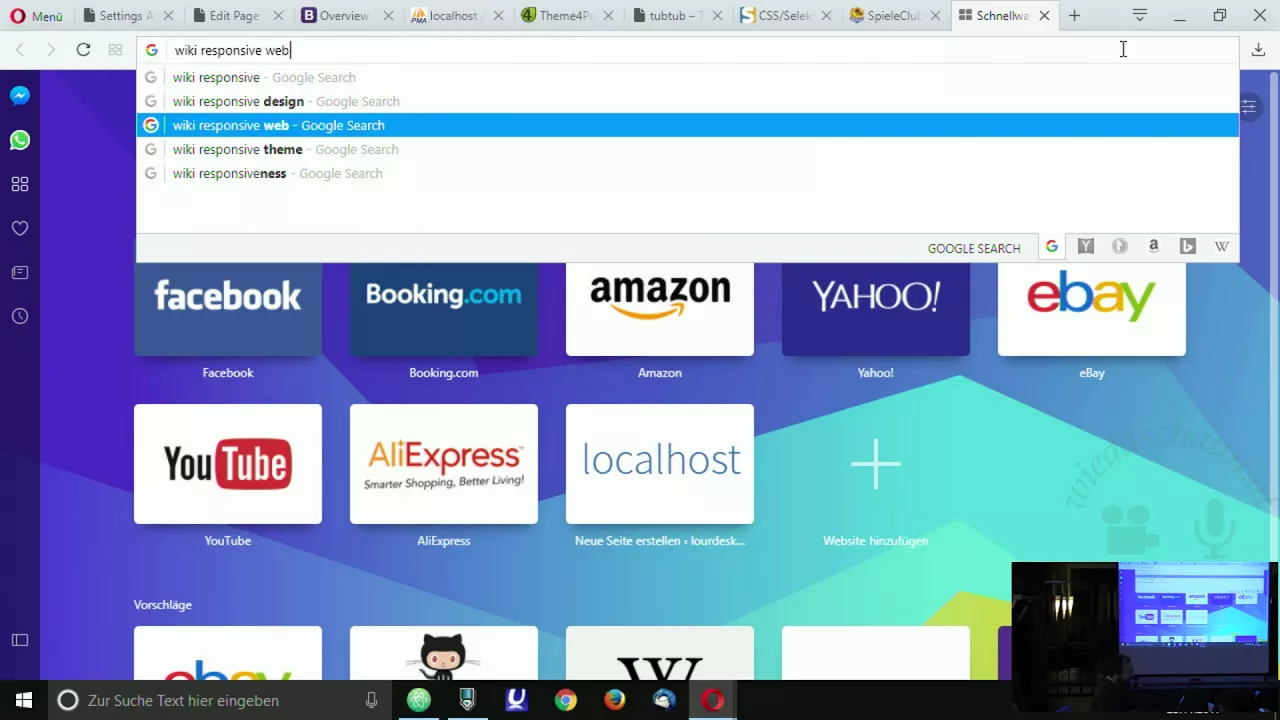Image resolution: width=1280 pixels, height=720 pixels.
Task: Open the tab menu icon in title bar
Action: click(x=1139, y=16)
